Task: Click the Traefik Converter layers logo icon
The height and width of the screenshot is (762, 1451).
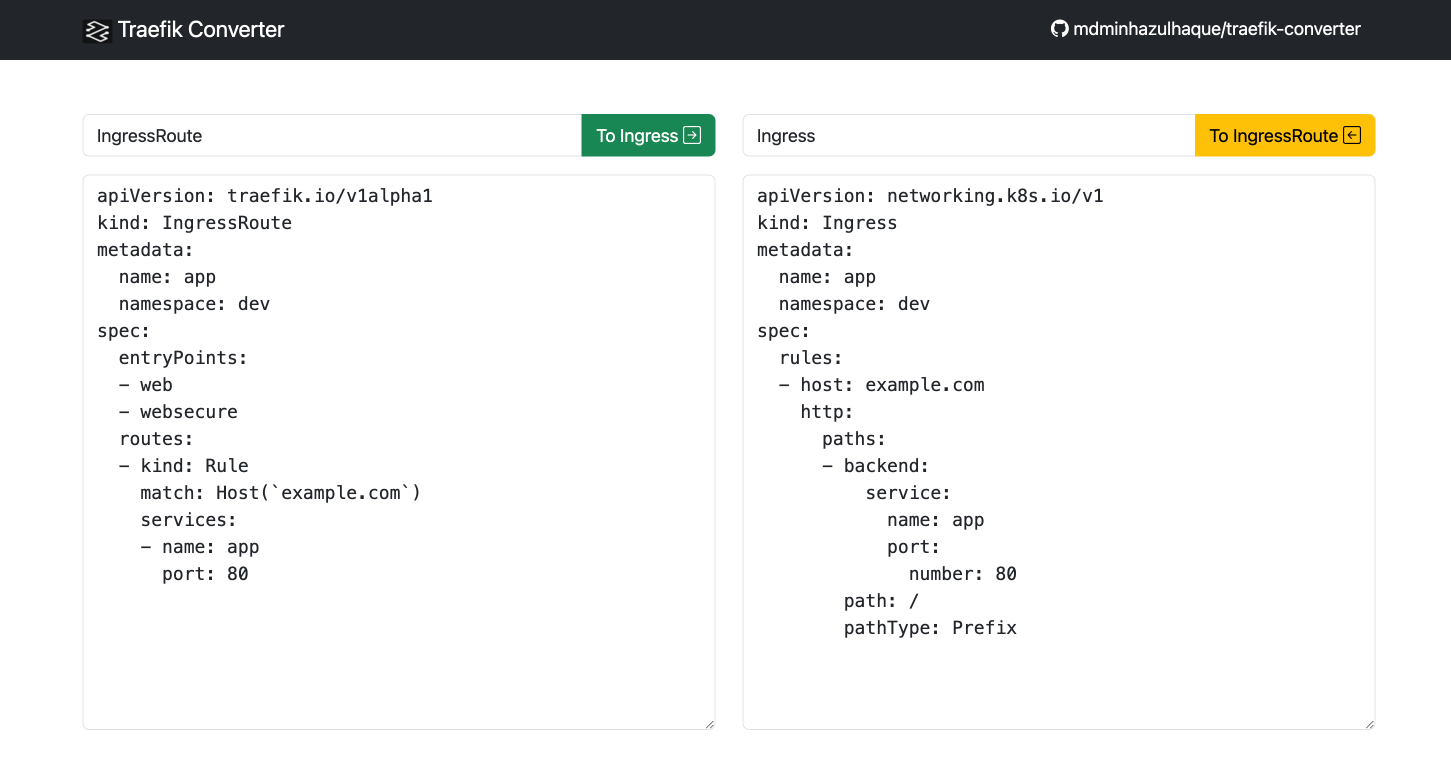Action: click(96, 30)
